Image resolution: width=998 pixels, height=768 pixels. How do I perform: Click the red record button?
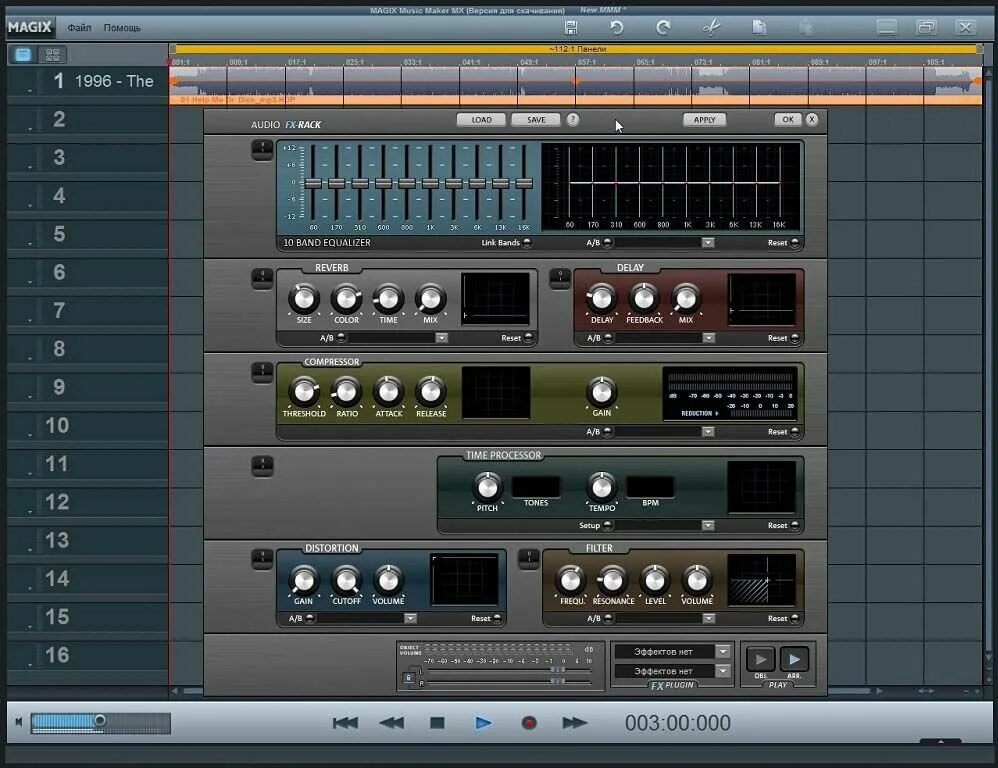tap(529, 723)
